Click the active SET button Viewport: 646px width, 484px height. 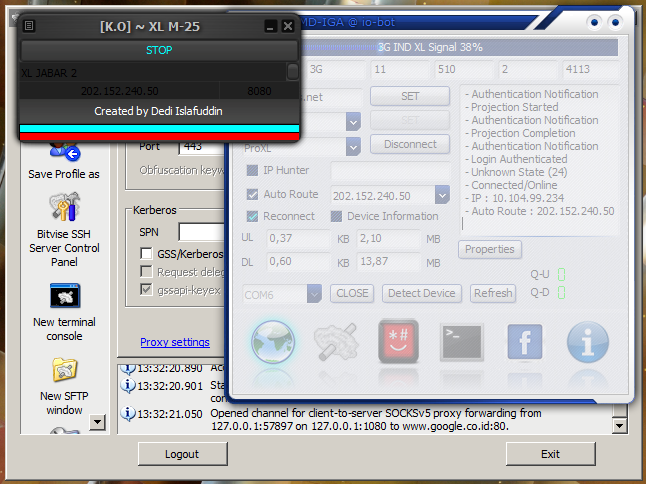[410, 96]
